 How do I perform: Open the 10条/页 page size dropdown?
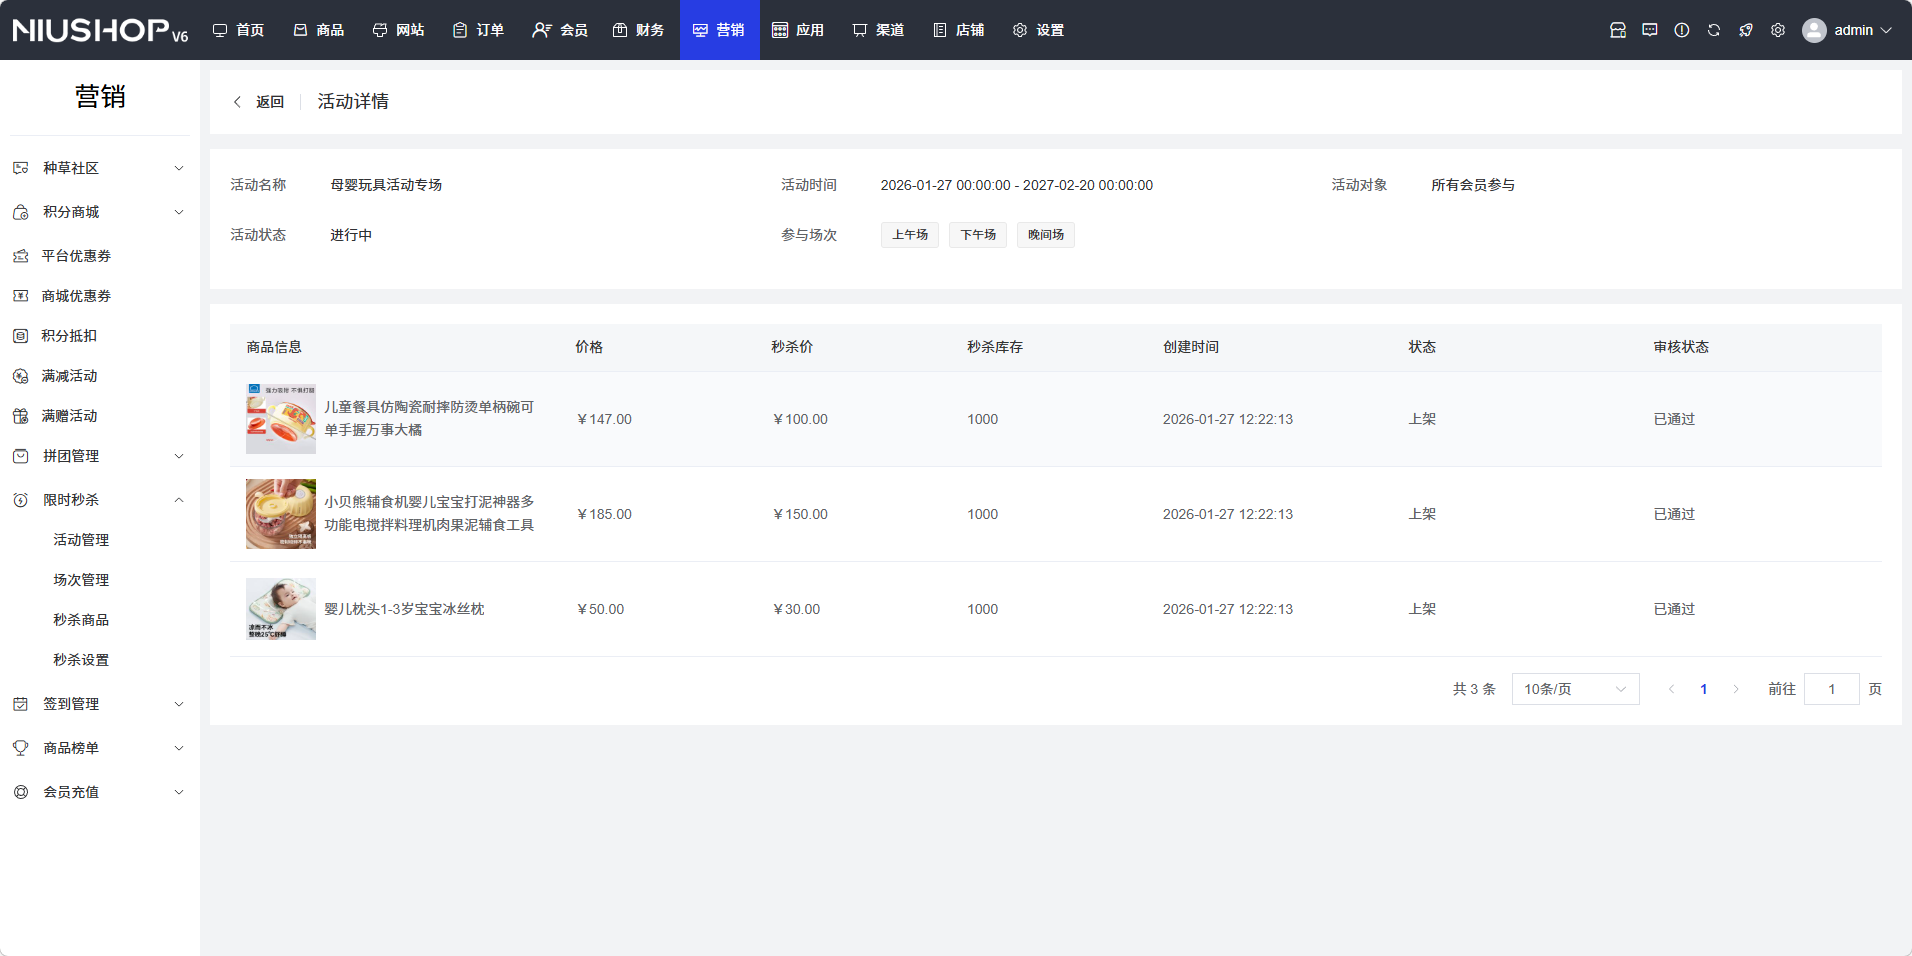(1574, 689)
